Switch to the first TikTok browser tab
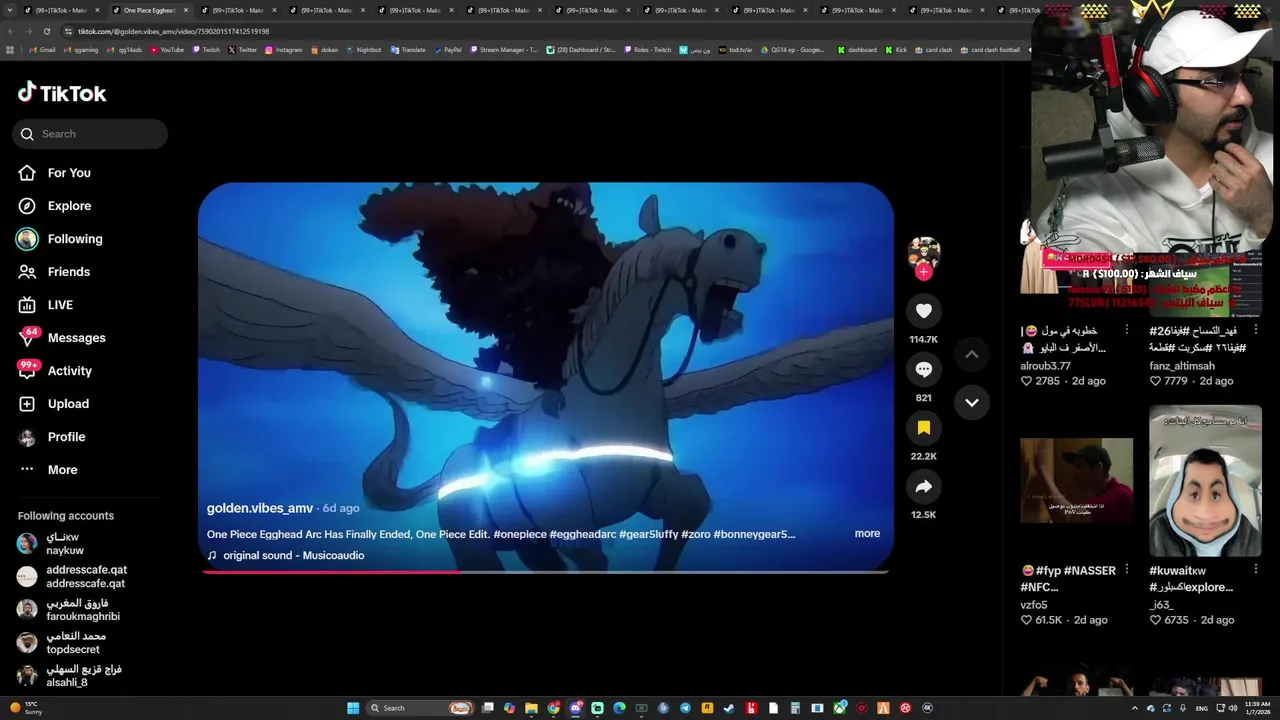Viewport: 1280px width, 720px height. click(60, 10)
